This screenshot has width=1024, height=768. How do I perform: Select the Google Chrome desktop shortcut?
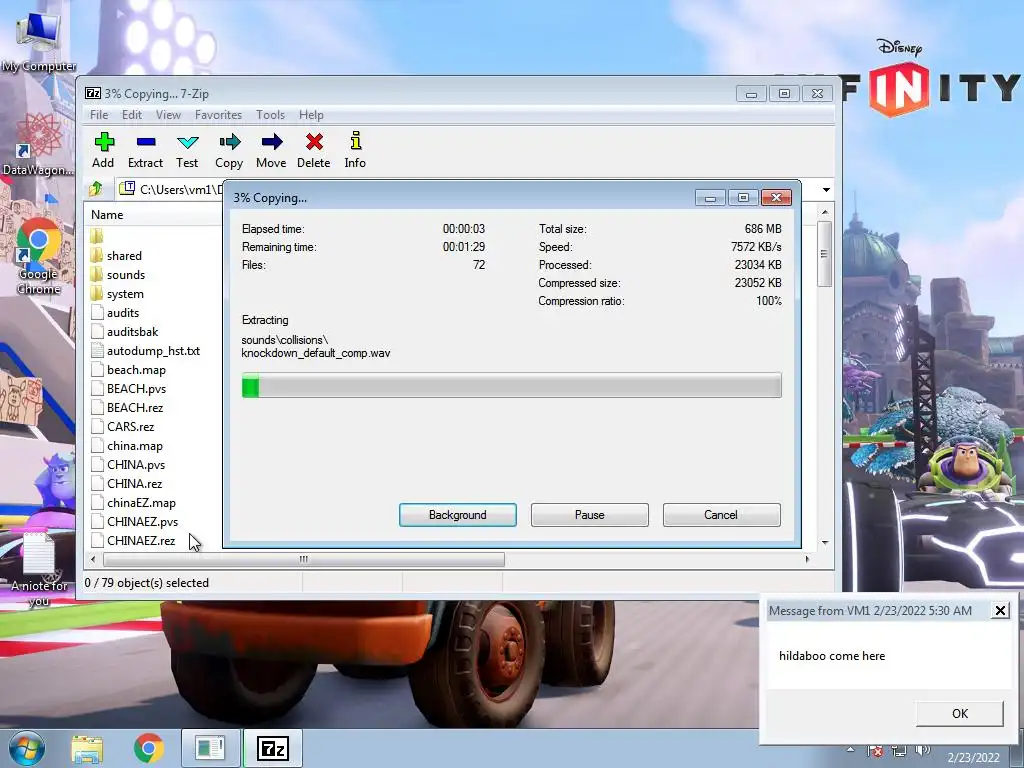click(x=39, y=257)
